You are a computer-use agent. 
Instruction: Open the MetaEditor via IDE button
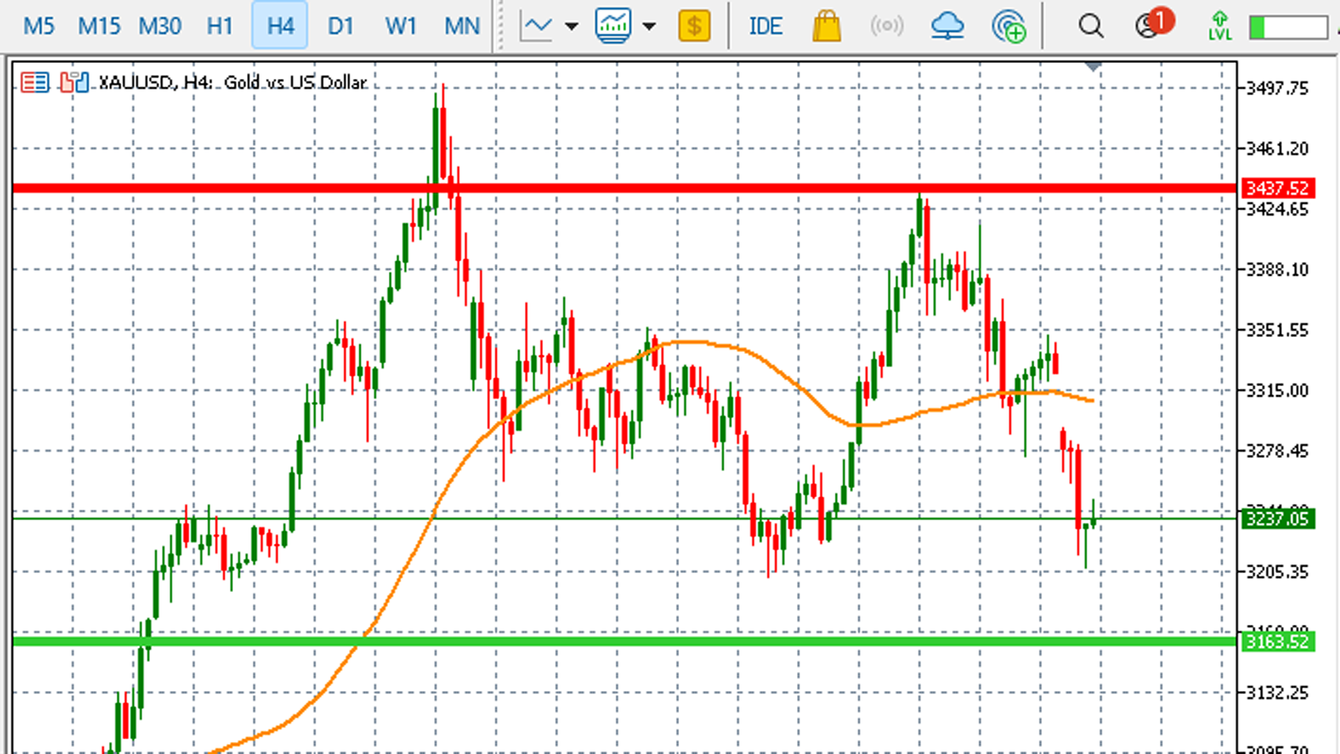(765, 27)
